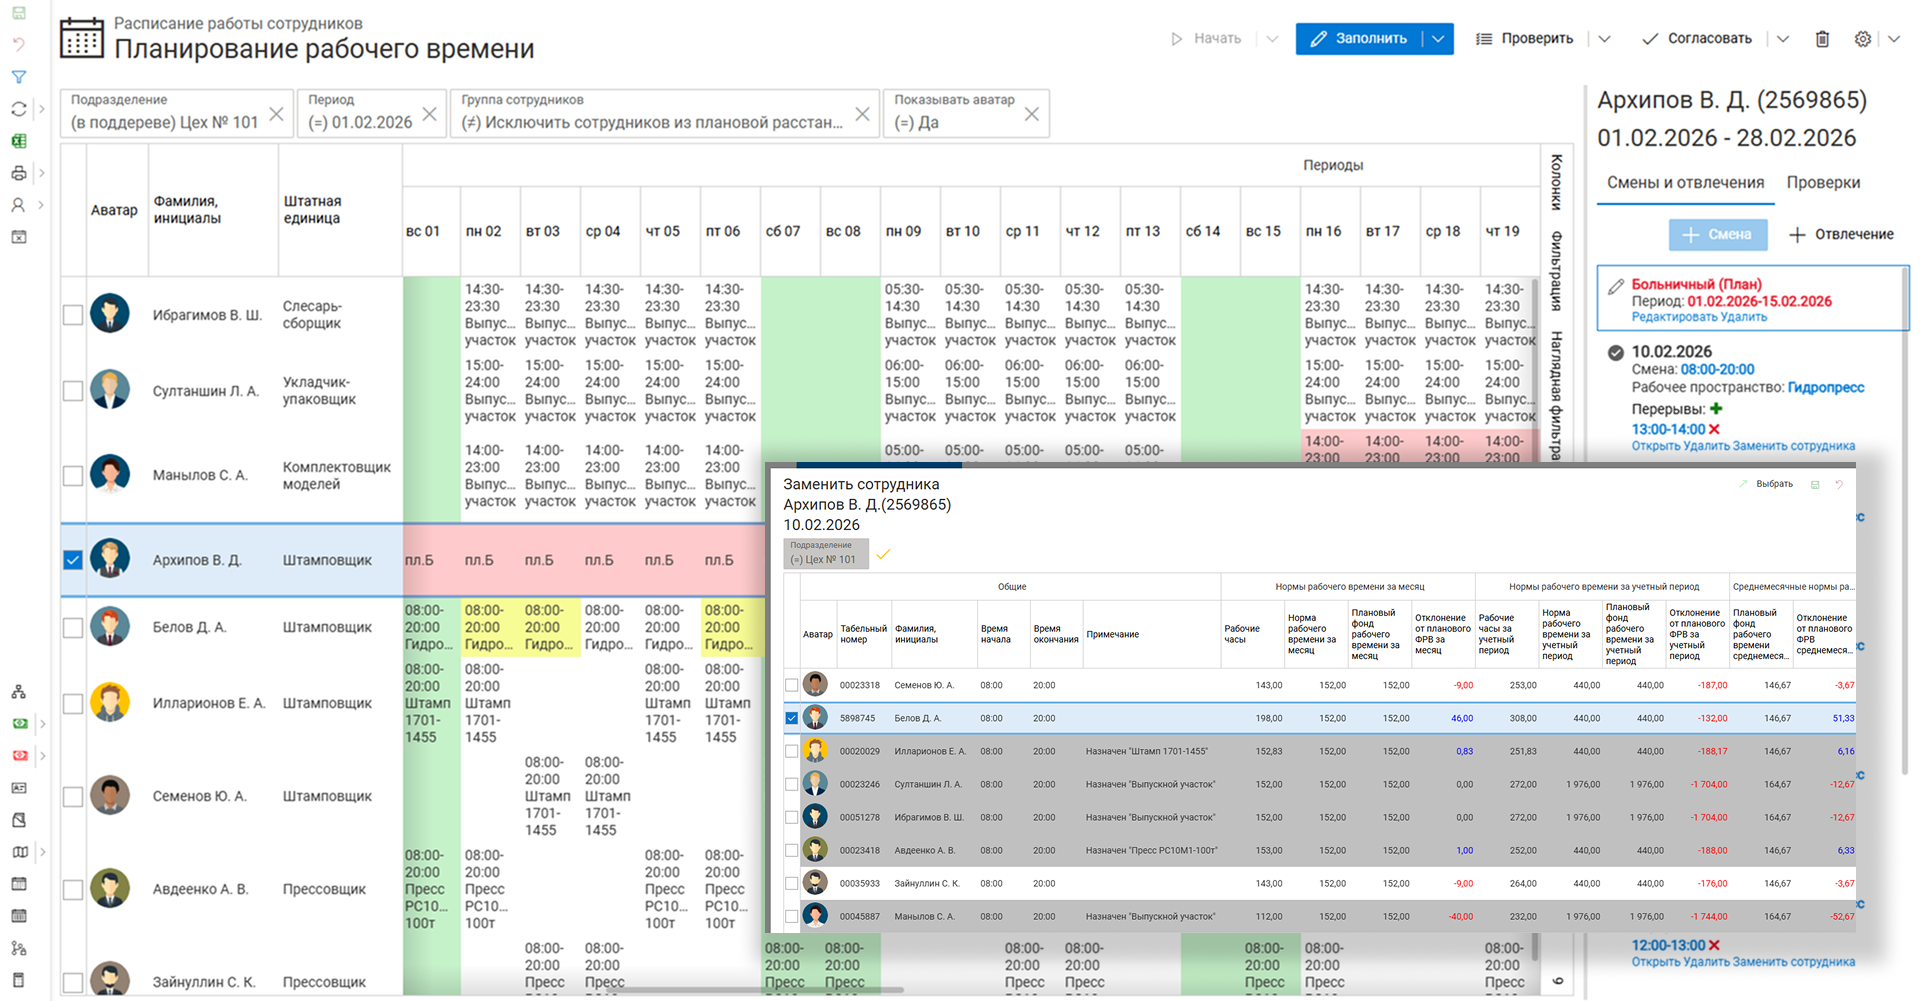This screenshot has width=1920, height=1001.
Task: Click the + Отвлечение button
Action: click(1841, 234)
